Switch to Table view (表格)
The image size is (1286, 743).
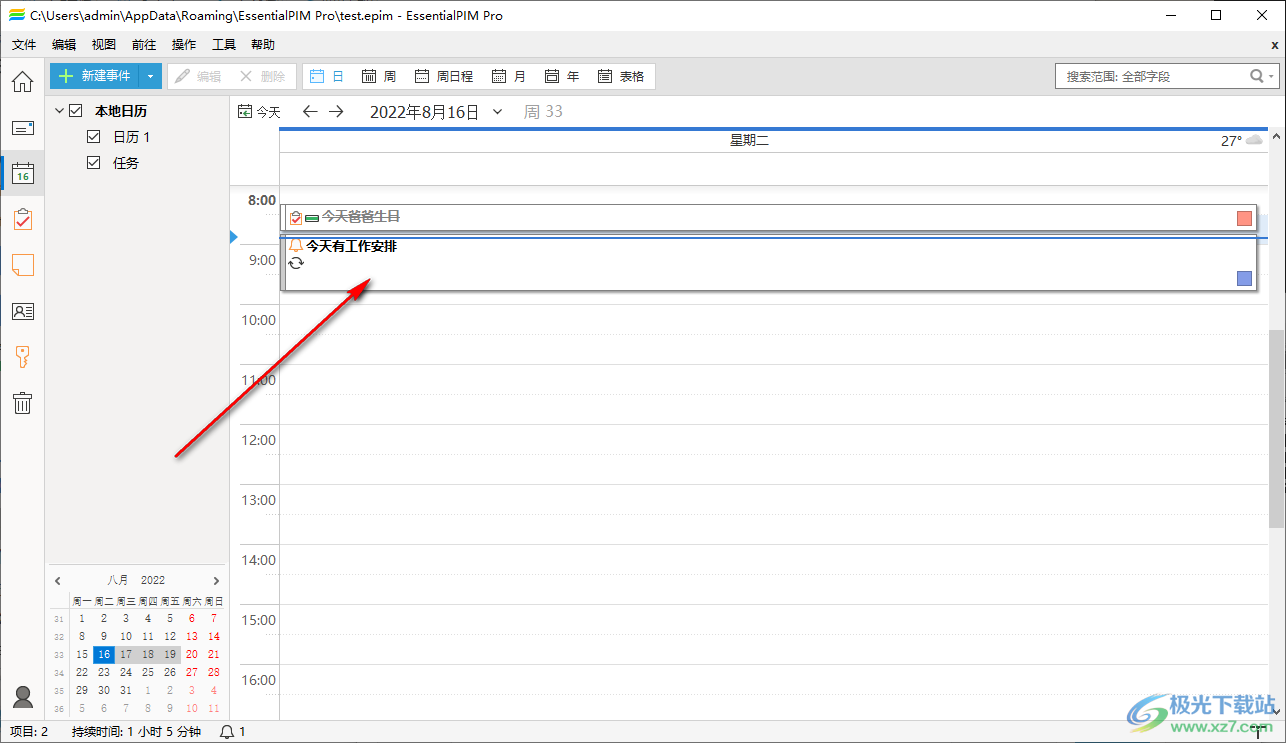pos(621,76)
